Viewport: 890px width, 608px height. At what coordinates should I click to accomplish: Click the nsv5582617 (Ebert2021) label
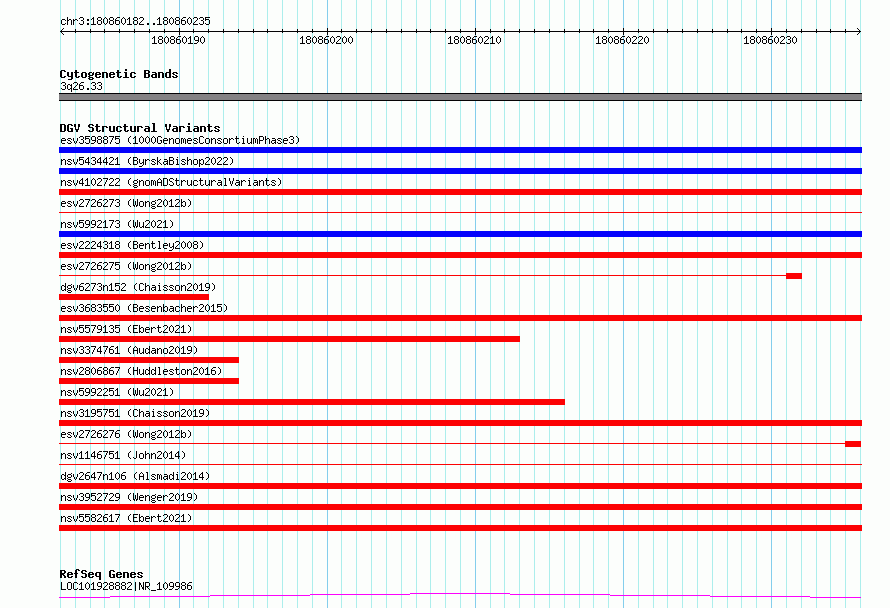coord(126,518)
